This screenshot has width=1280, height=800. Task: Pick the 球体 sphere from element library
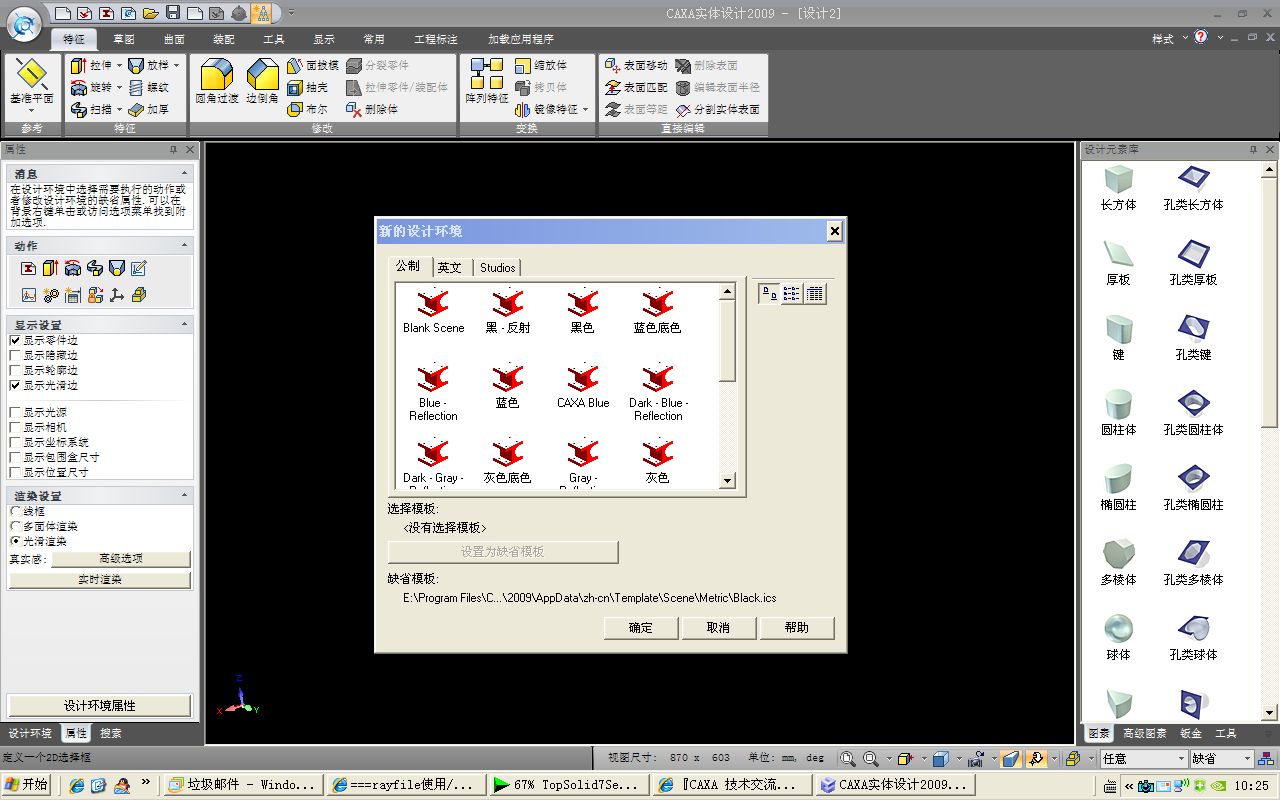click(1118, 638)
